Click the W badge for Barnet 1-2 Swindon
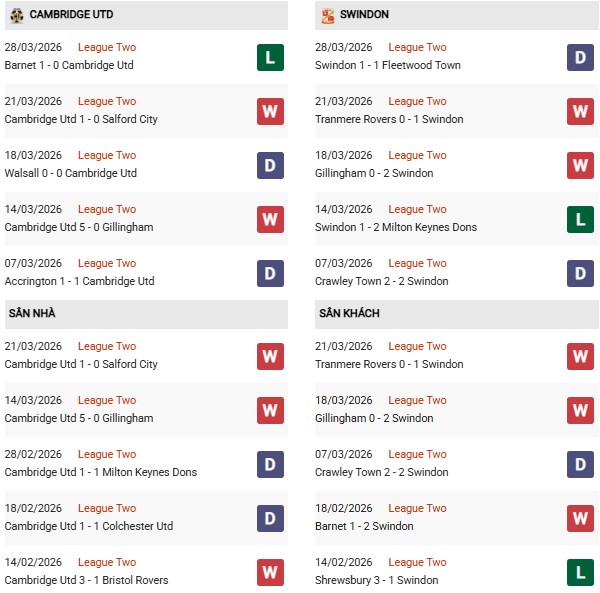600x593 pixels. [x=581, y=518]
